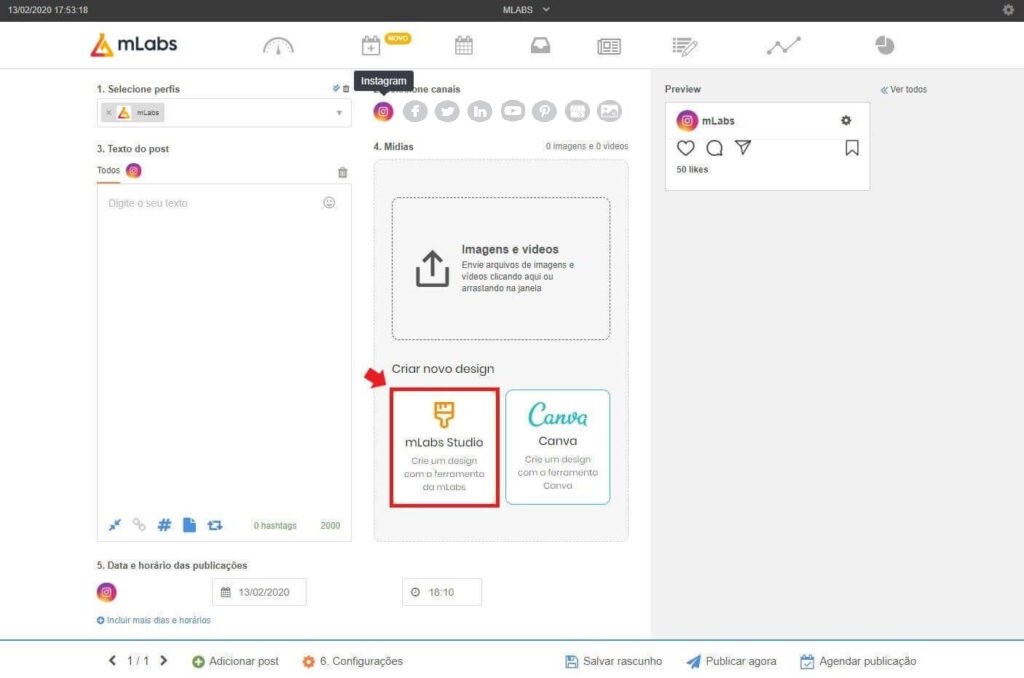Remove the mLabs profile chip
The height and width of the screenshot is (678, 1024).
point(108,113)
